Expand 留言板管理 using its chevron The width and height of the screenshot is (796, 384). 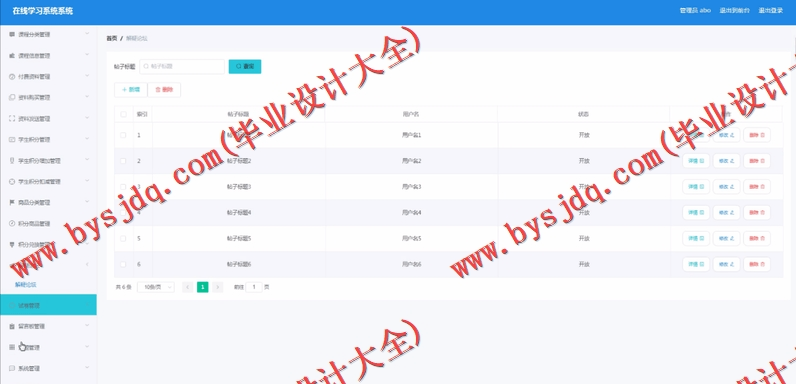(87, 326)
